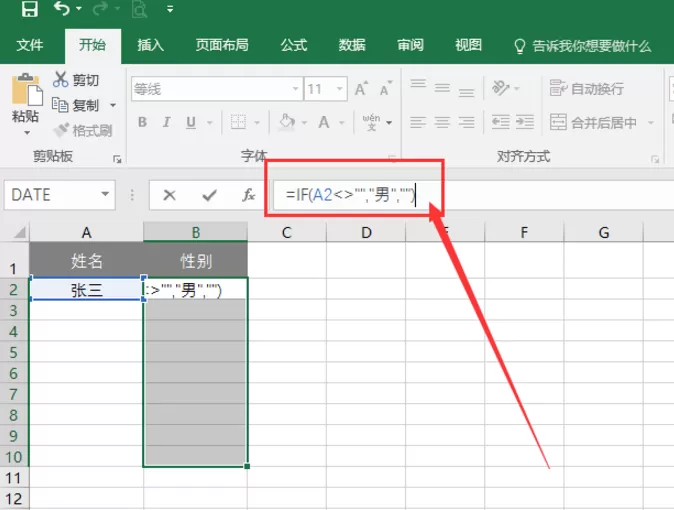Click the decrease indent icon

501,123
